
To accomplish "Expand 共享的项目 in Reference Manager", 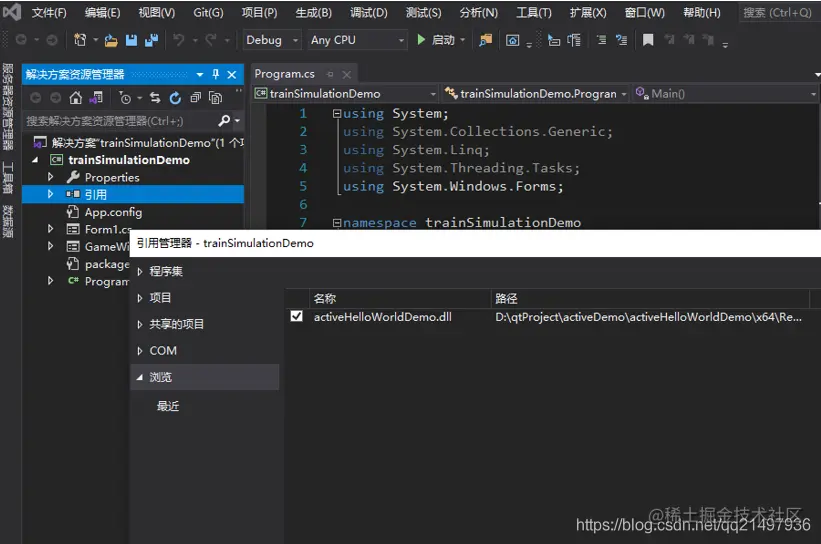I will coord(140,324).
